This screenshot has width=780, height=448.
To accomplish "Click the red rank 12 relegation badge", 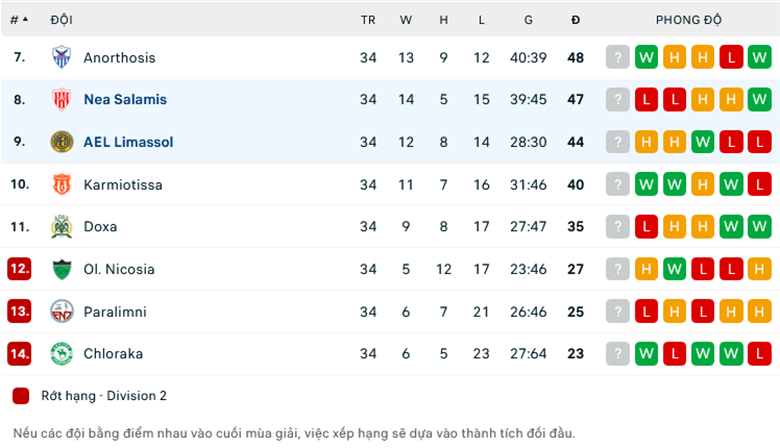I will (19, 269).
